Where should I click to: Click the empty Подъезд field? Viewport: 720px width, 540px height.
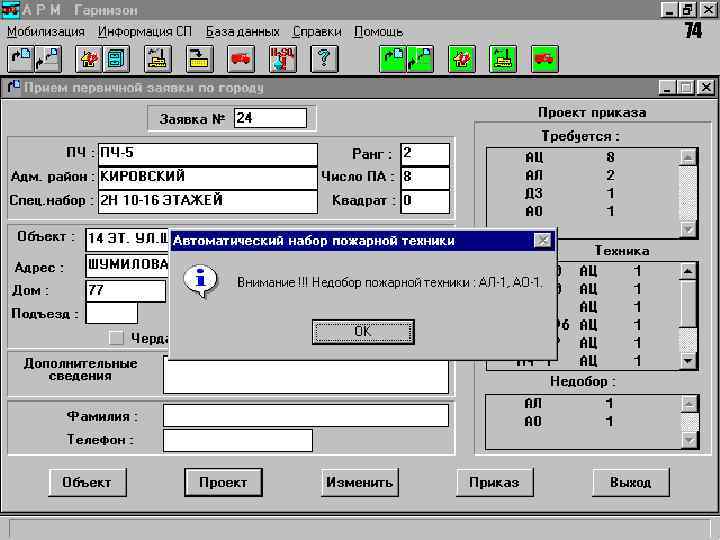click(112, 314)
